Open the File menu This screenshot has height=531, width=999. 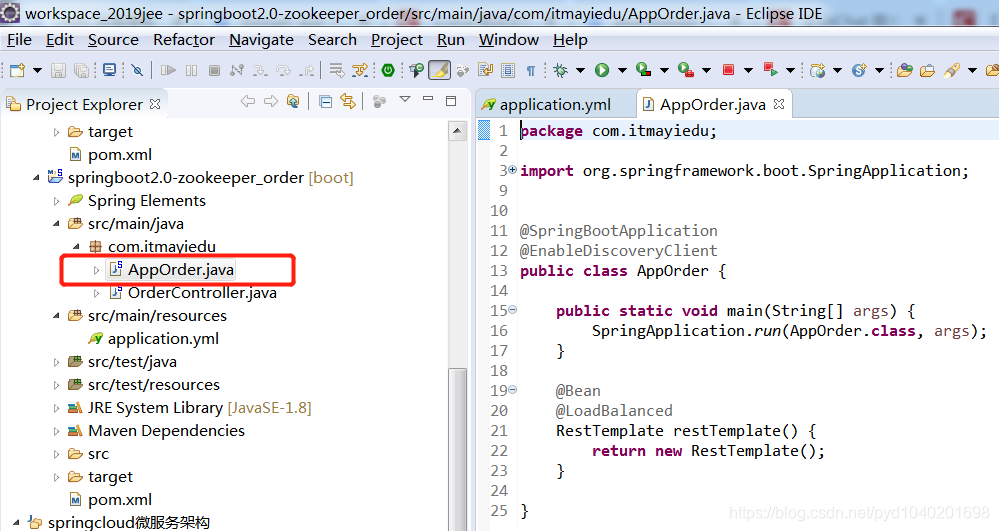[20, 40]
